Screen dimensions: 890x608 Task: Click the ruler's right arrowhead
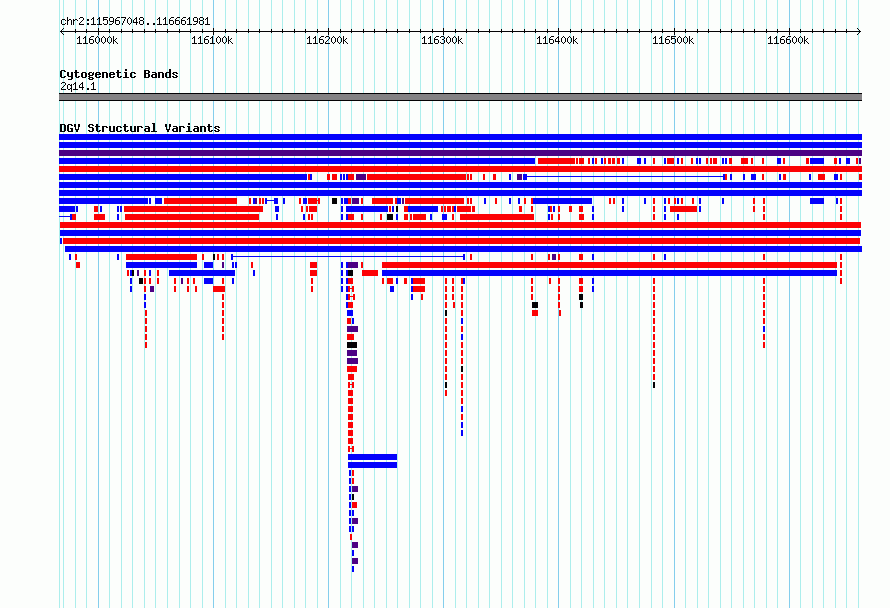pyautogui.click(x=859, y=31)
